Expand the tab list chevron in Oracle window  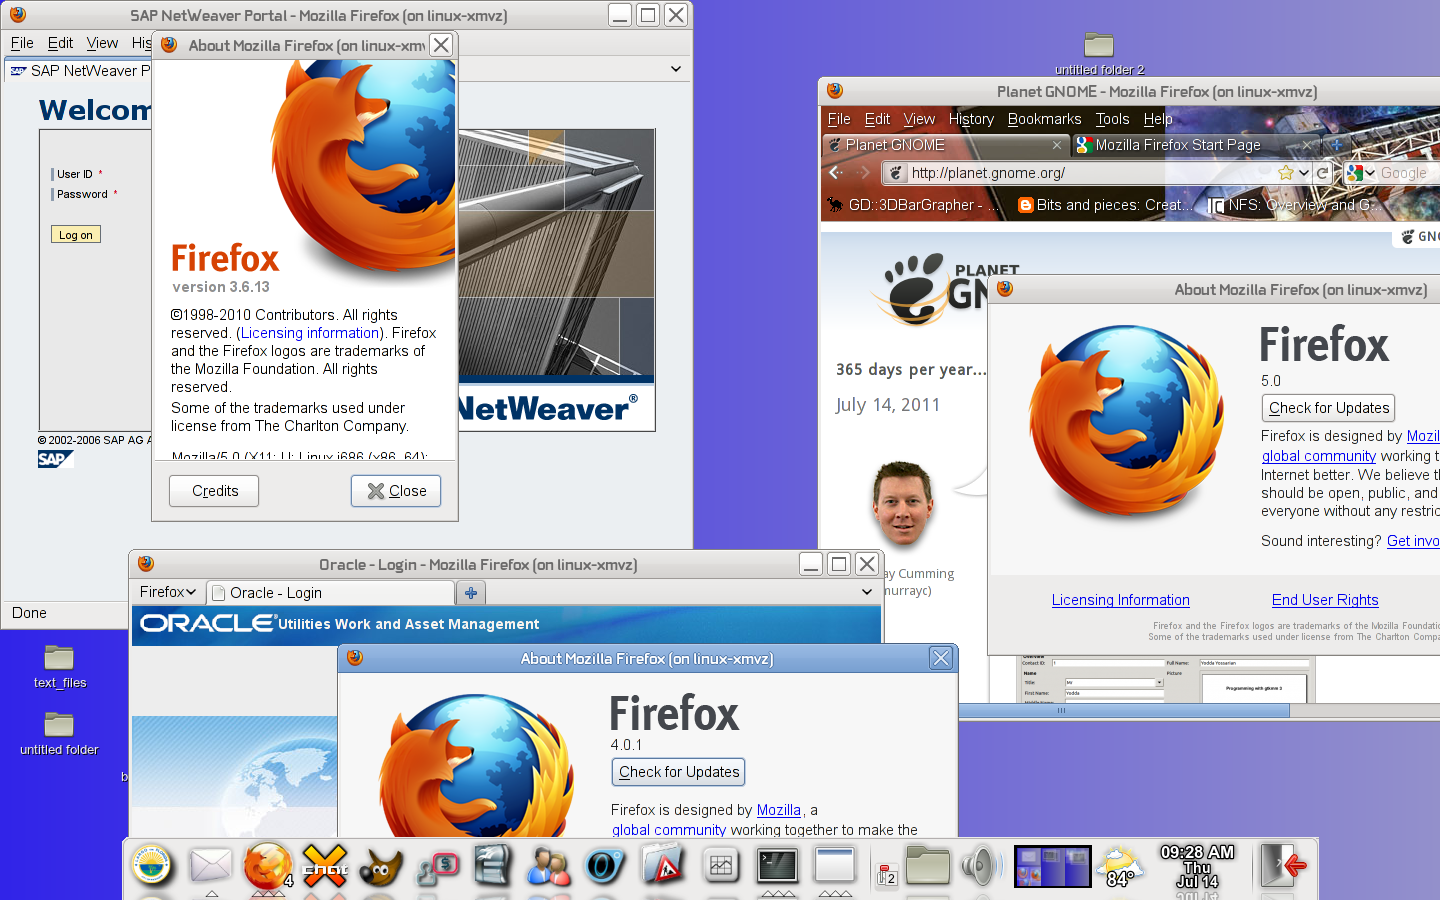click(867, 592)
